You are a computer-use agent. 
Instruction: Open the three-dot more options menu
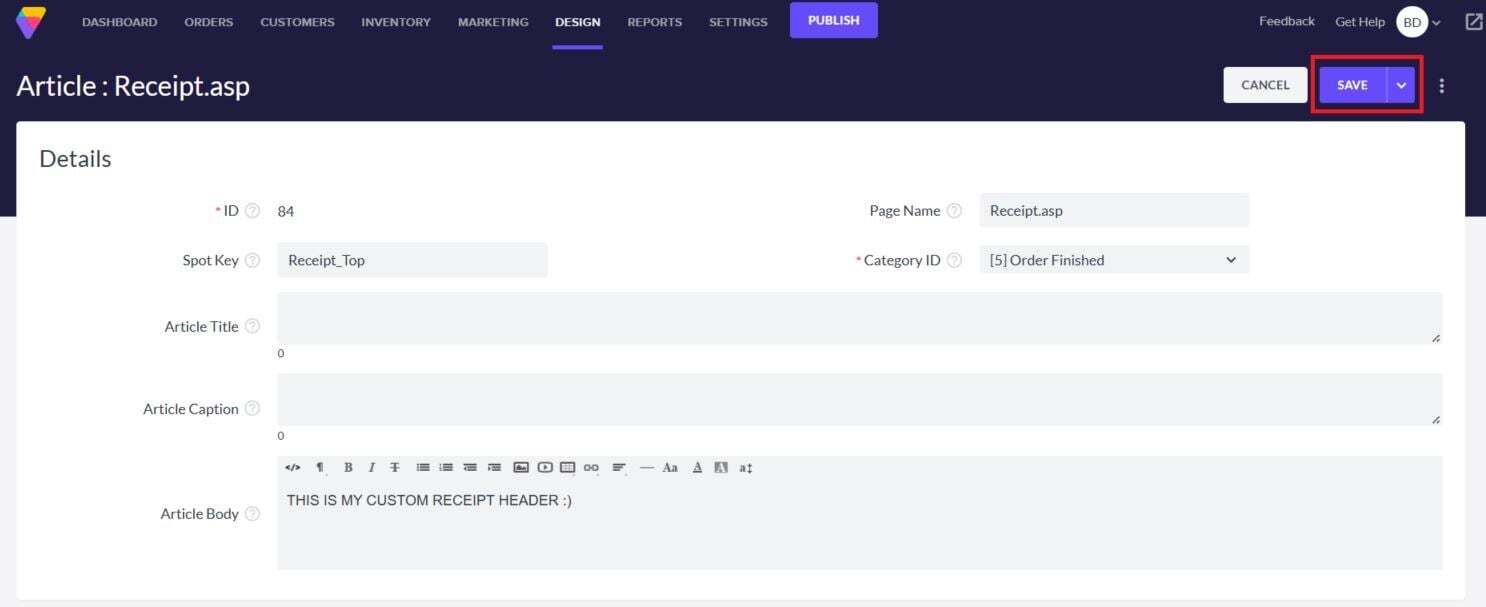1441,85
